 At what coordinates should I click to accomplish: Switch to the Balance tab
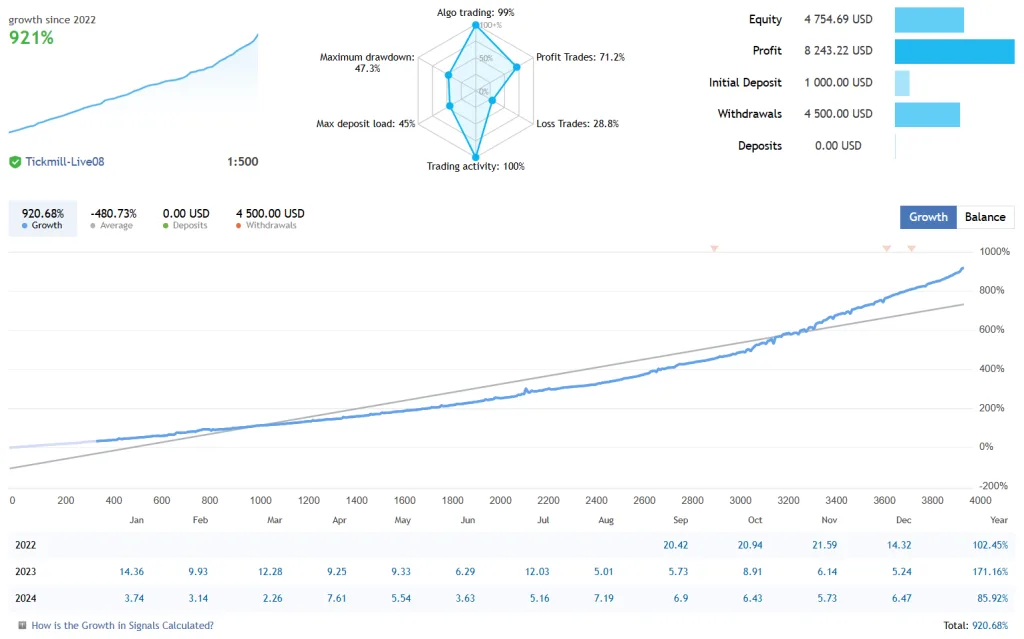986,217
